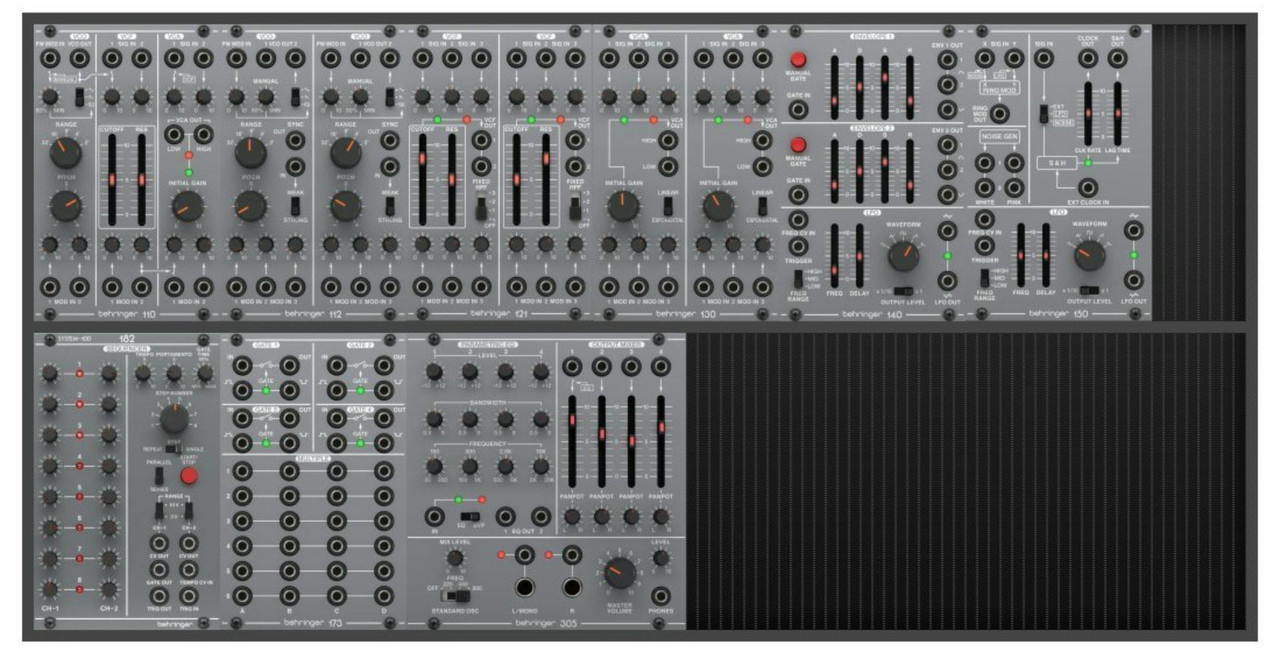Click the LAG TIME slider on module 150
Image resolution: width=1280 pixels, height=660 pixels.
[1116, 113]
